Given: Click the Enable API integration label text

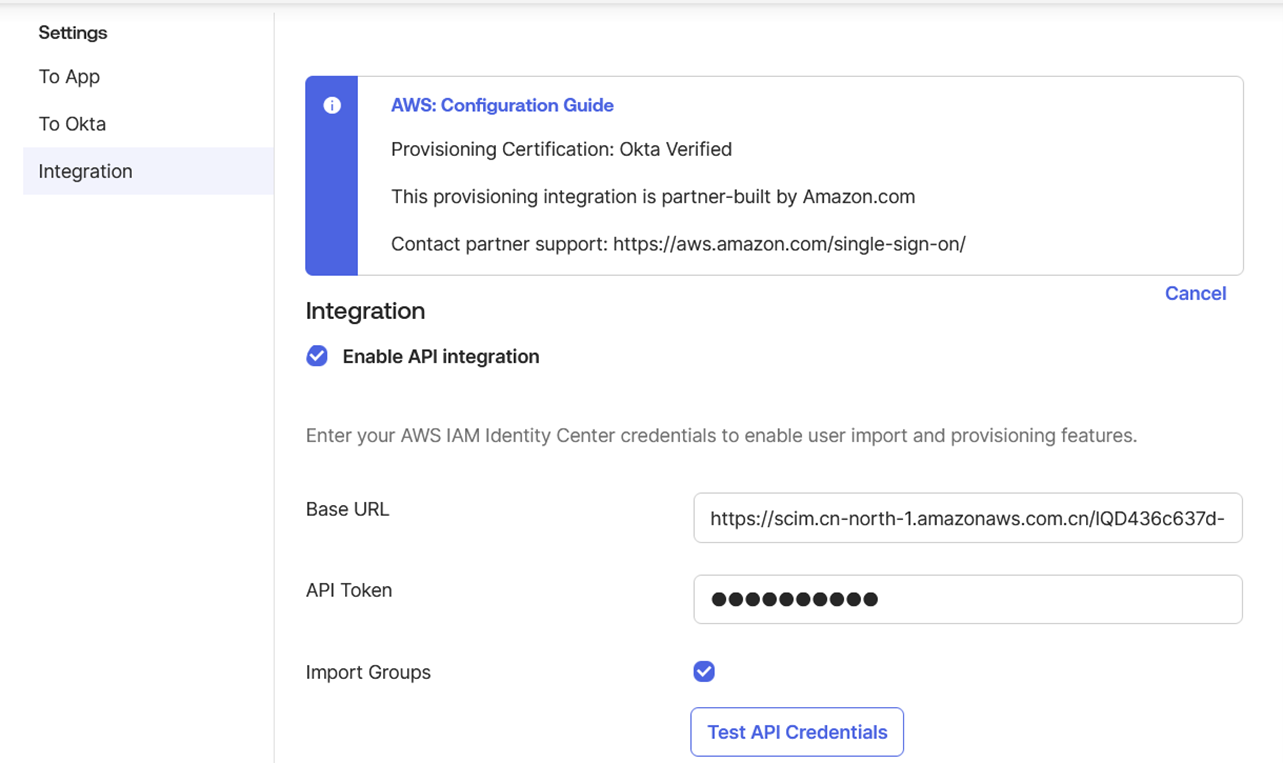Looking at the screenshot, I should (440, 357).
